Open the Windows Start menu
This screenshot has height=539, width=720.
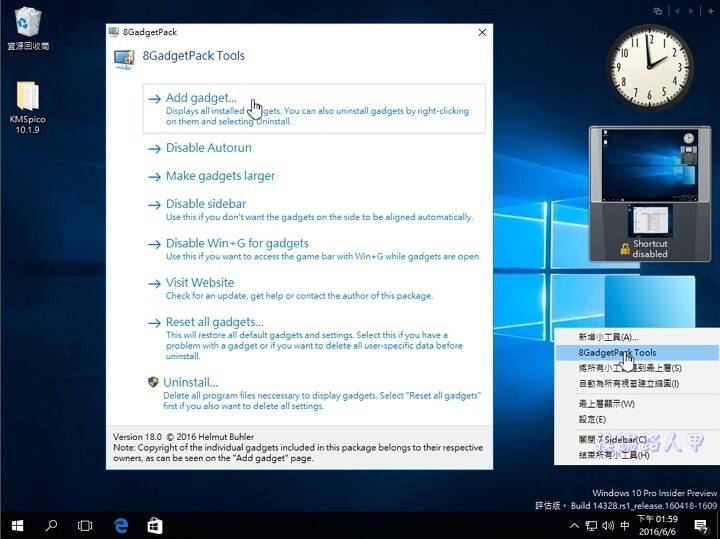[17, 526]
